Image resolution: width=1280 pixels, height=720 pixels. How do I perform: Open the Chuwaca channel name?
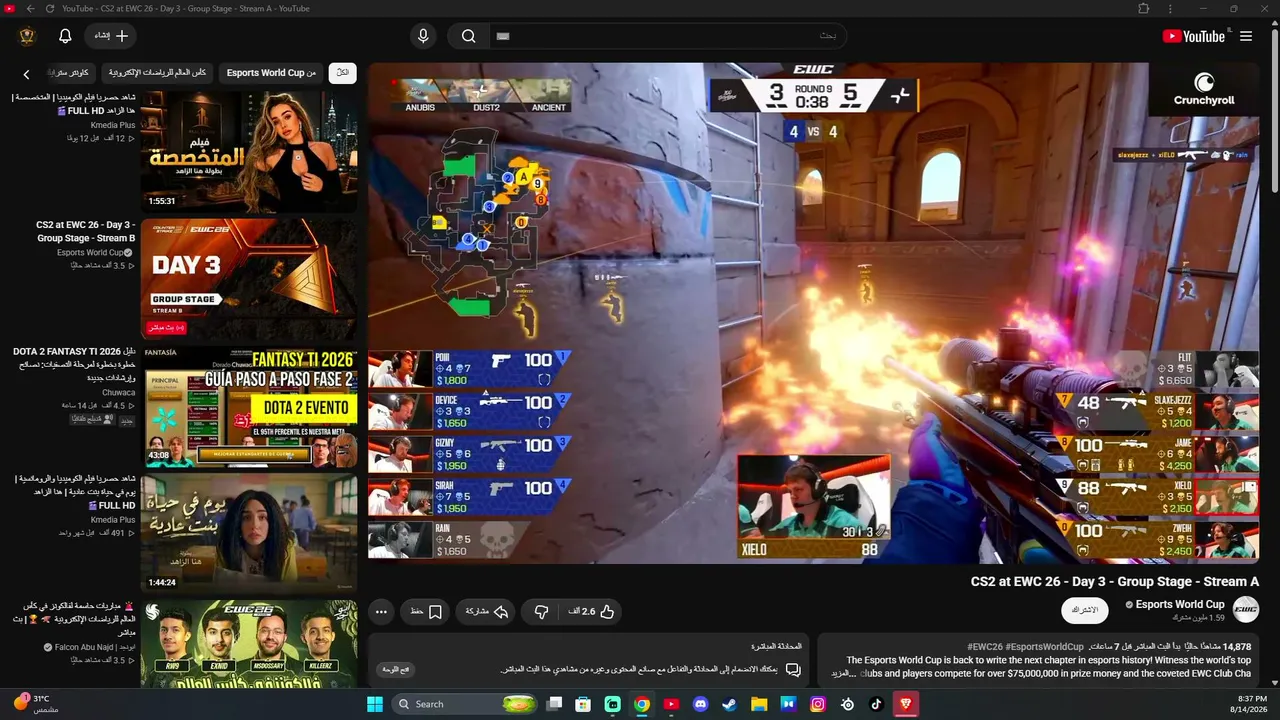pos(118,393)
